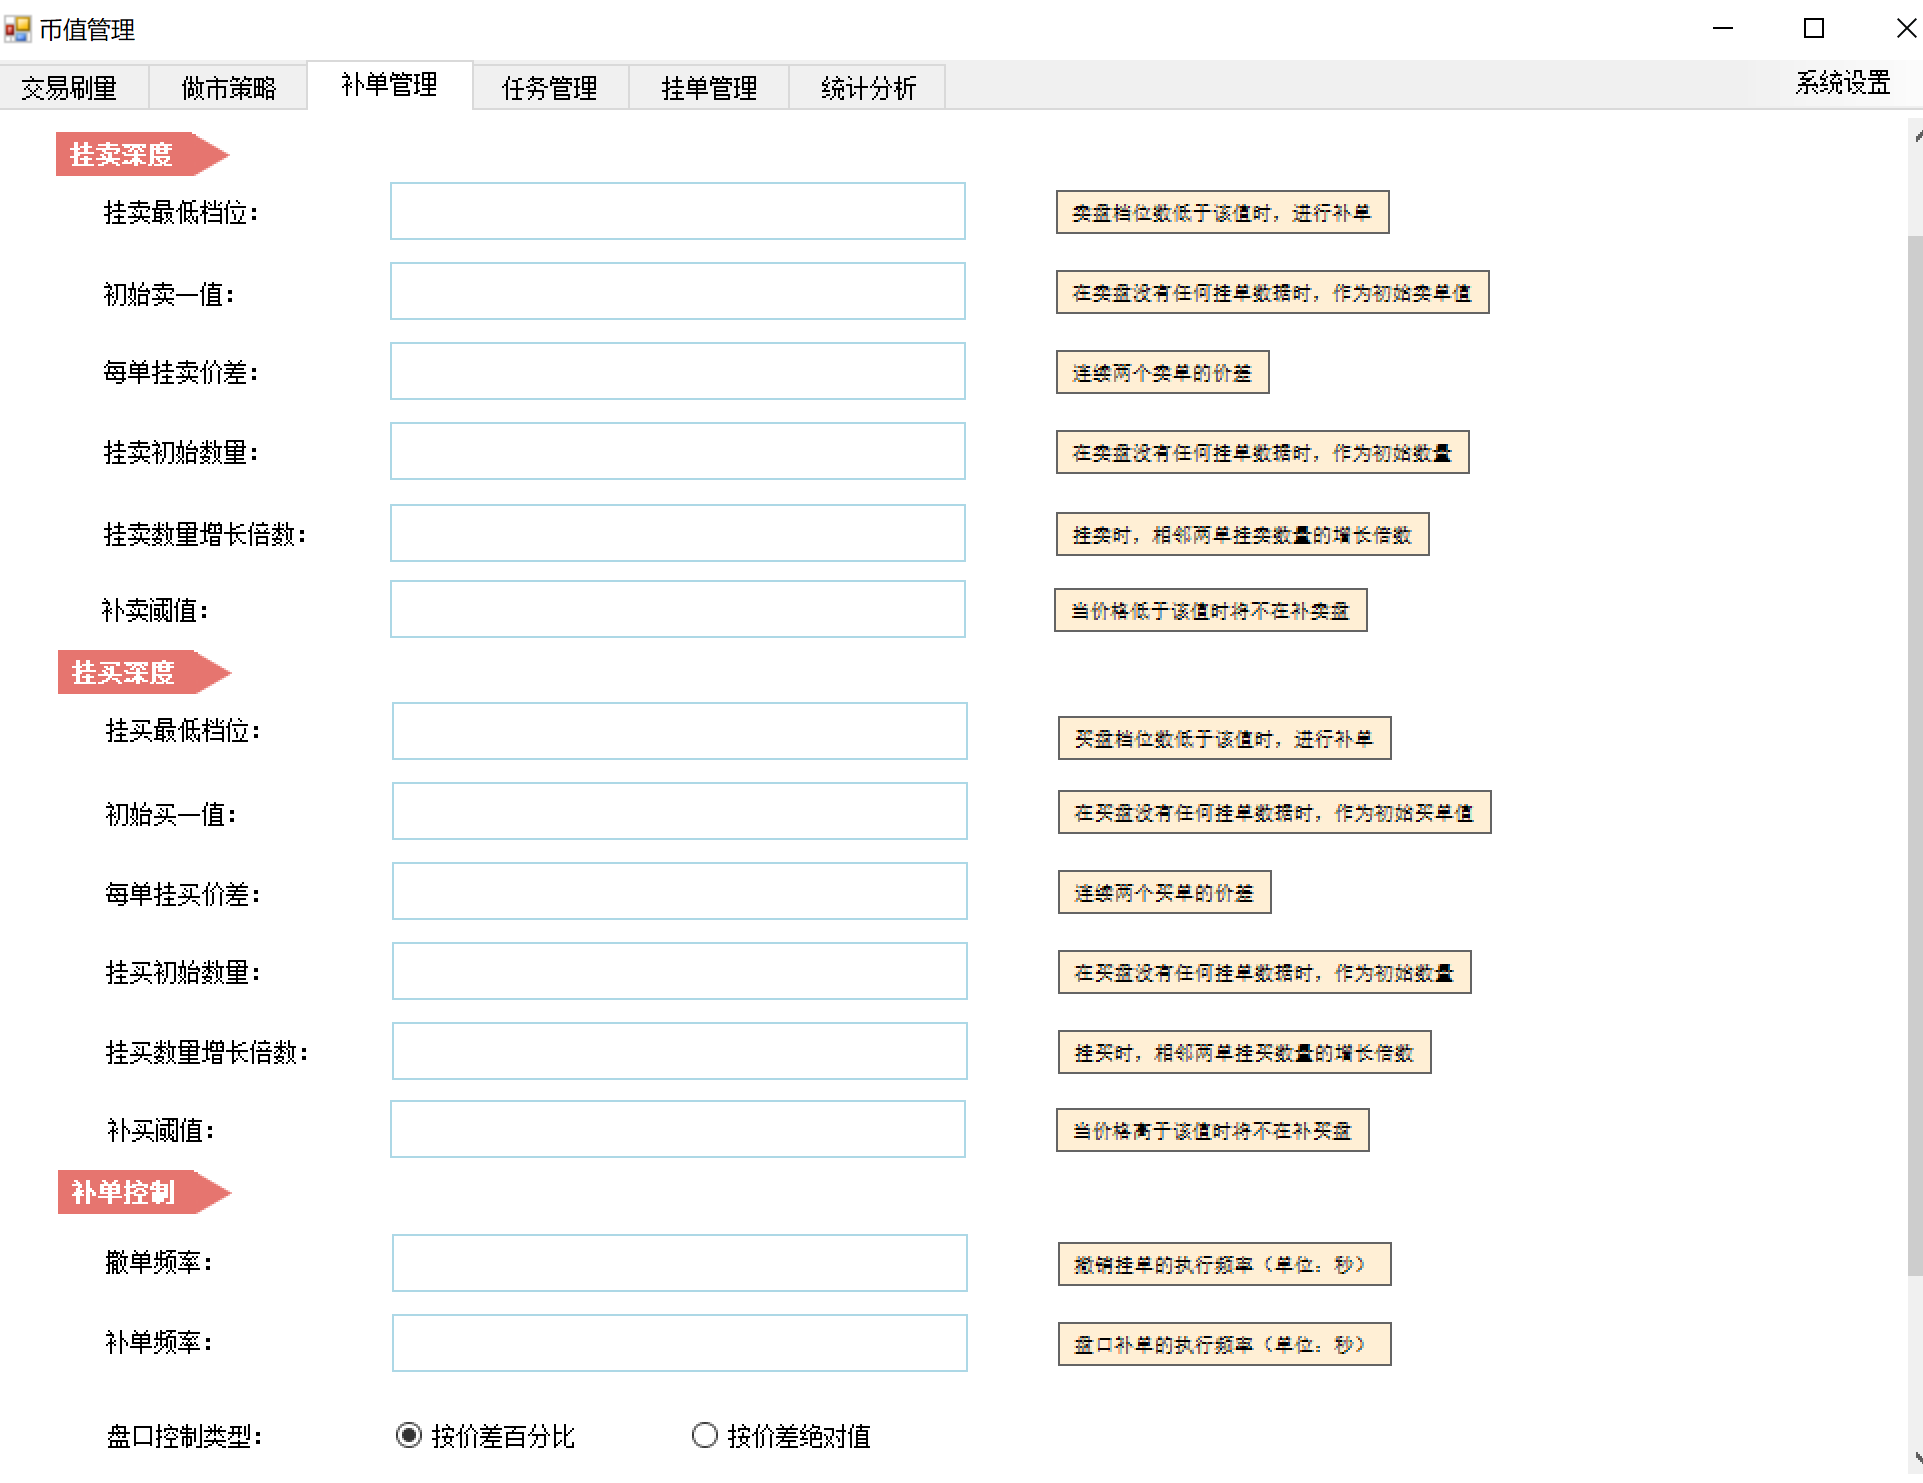The width and height of the screenshot is (1923, 1483).
Task: View the 统计分析 tab
Action: point(868,88)
